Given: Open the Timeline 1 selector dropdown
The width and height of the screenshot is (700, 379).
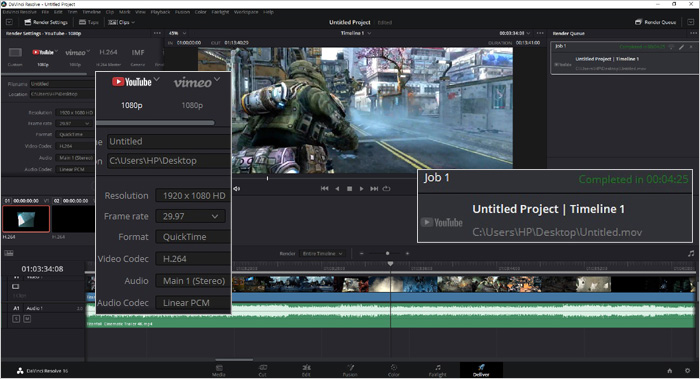Looking at the screenshot, I should (x=356, y=33).
